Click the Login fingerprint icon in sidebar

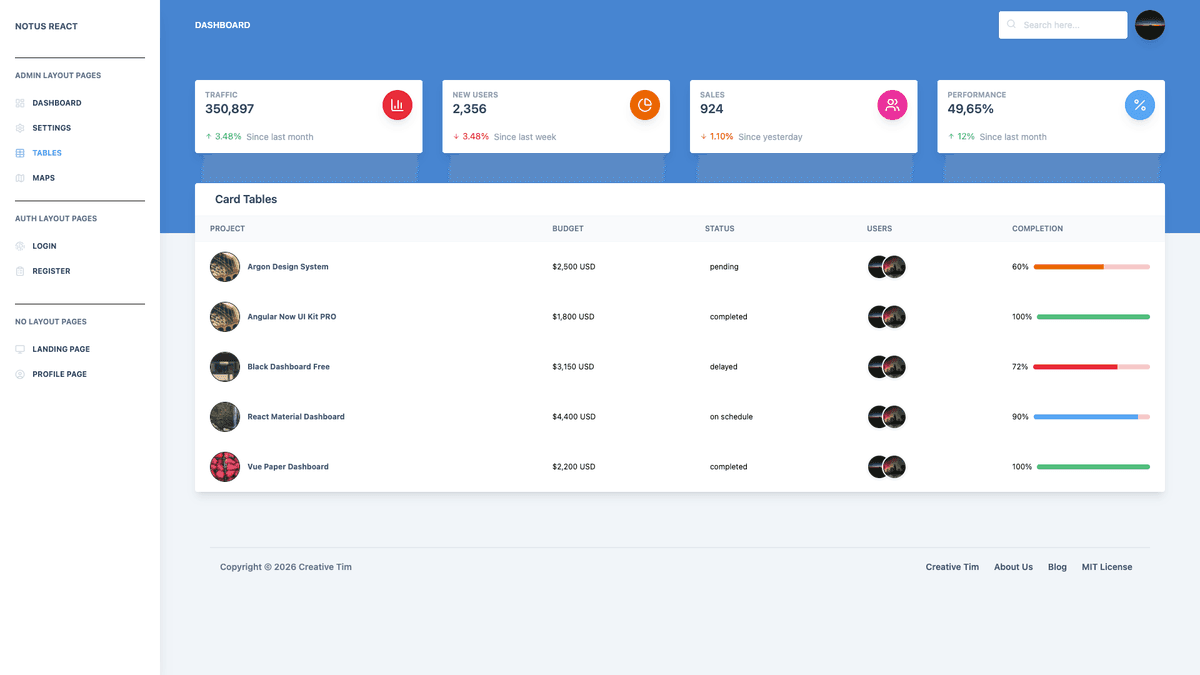[x=20, y=246]
